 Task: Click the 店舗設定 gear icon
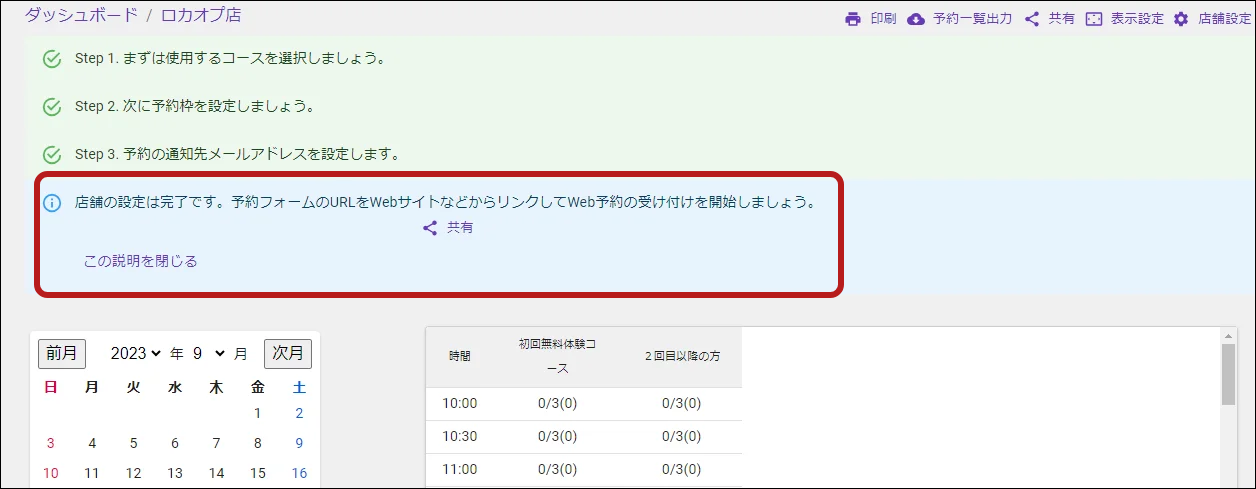pos(1181,19)
